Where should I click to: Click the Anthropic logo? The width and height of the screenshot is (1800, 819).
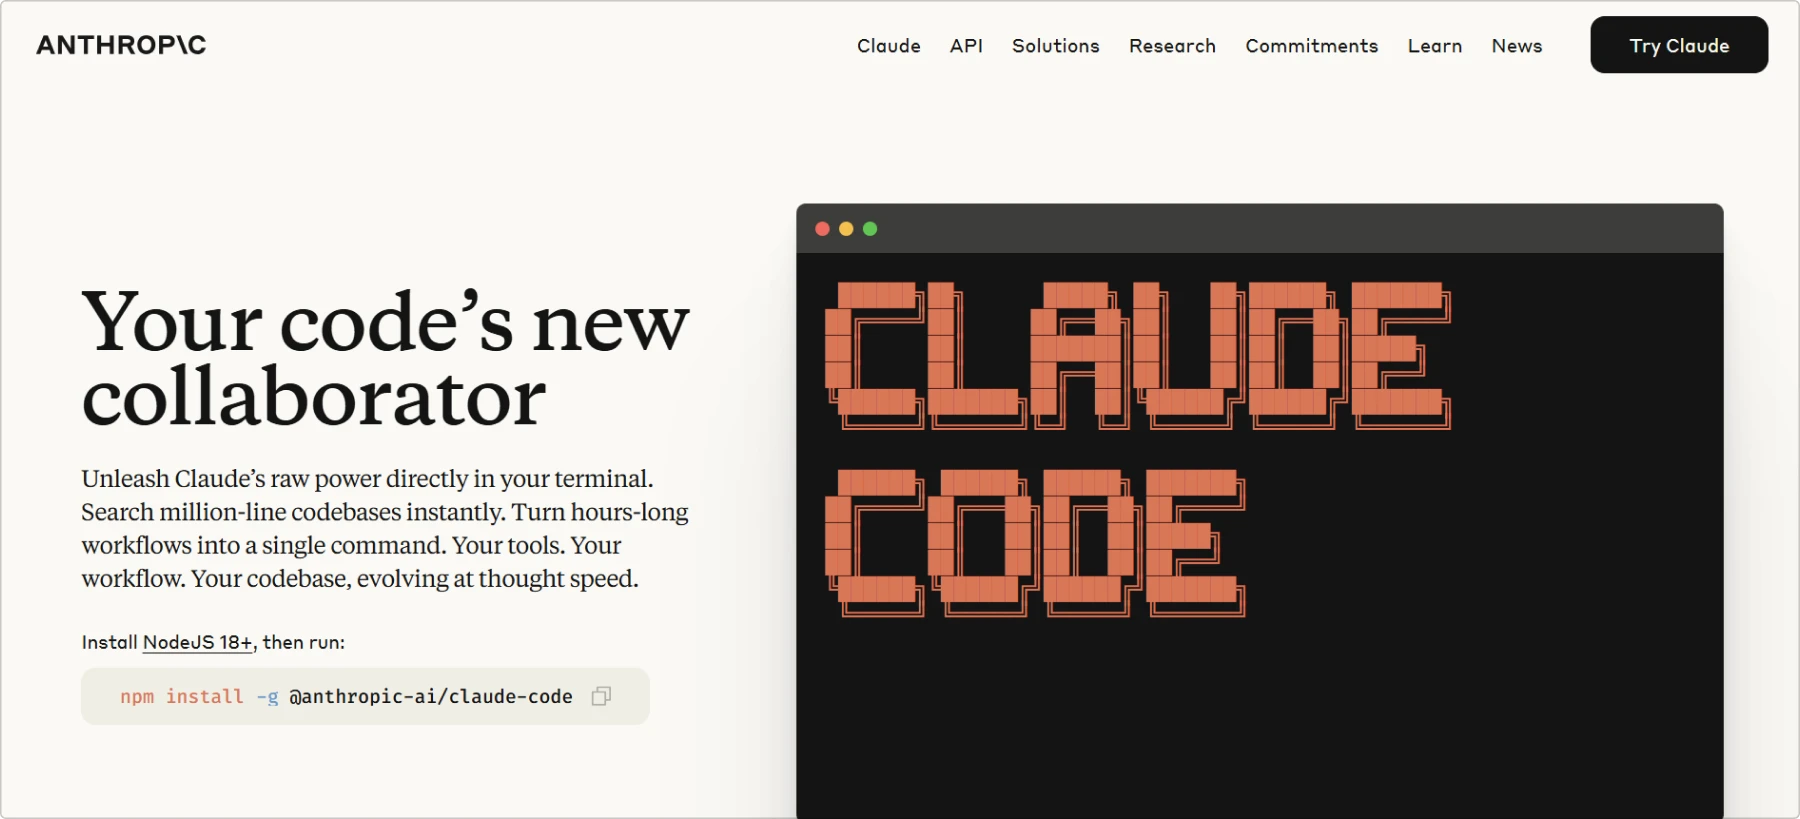point(121,45)
